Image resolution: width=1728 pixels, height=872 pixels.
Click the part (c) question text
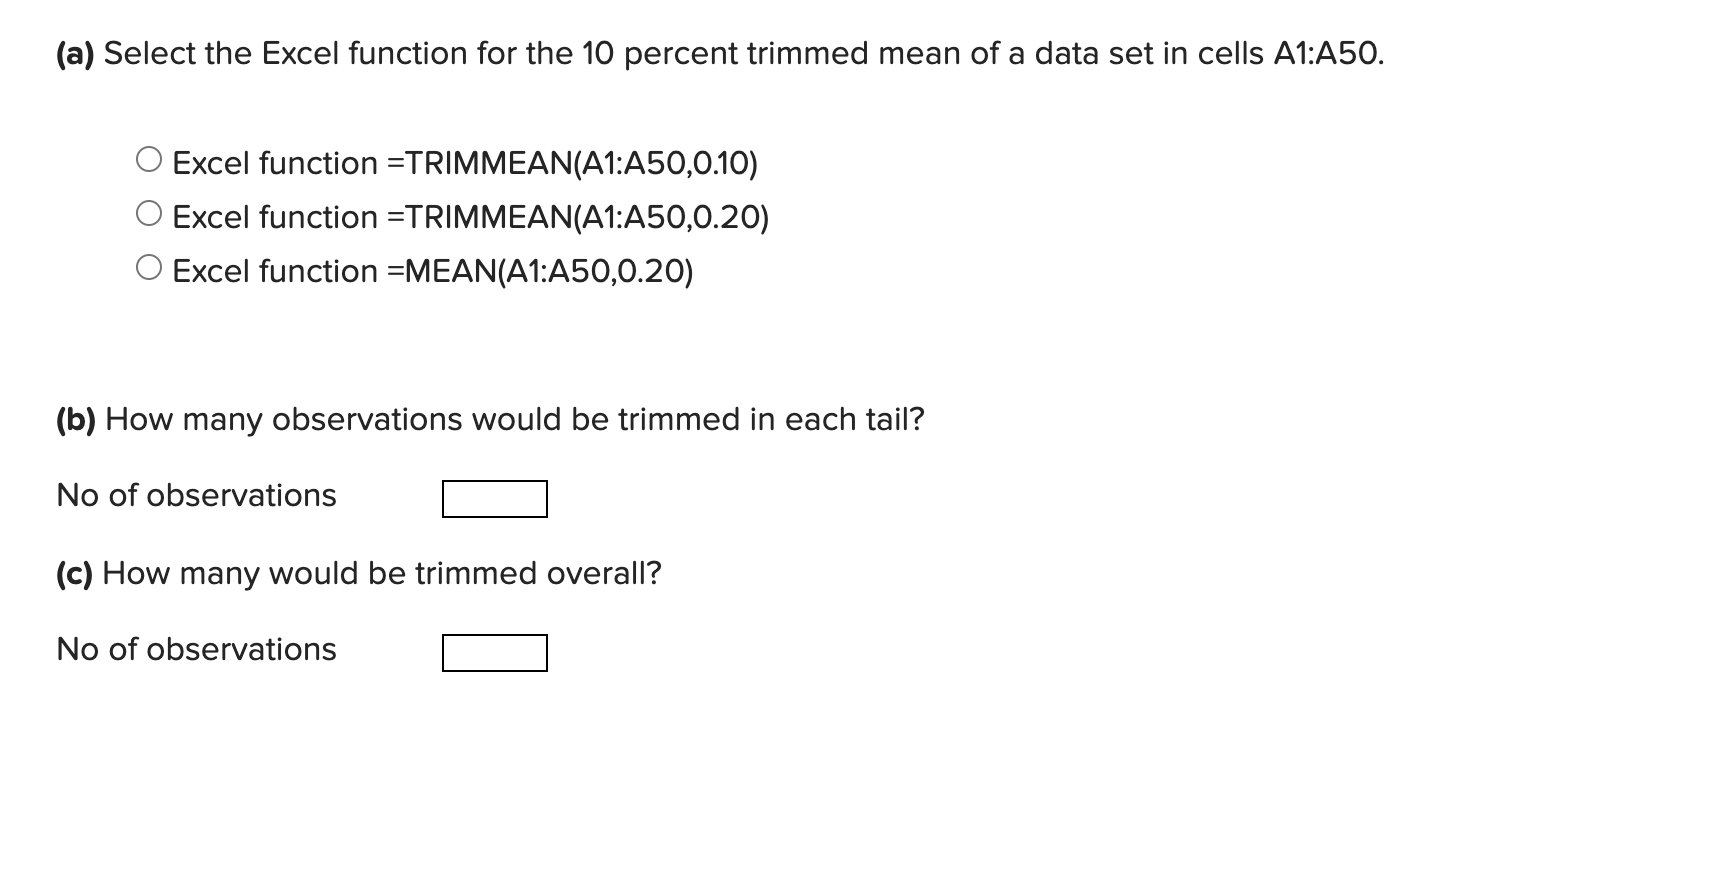point(360,574)
